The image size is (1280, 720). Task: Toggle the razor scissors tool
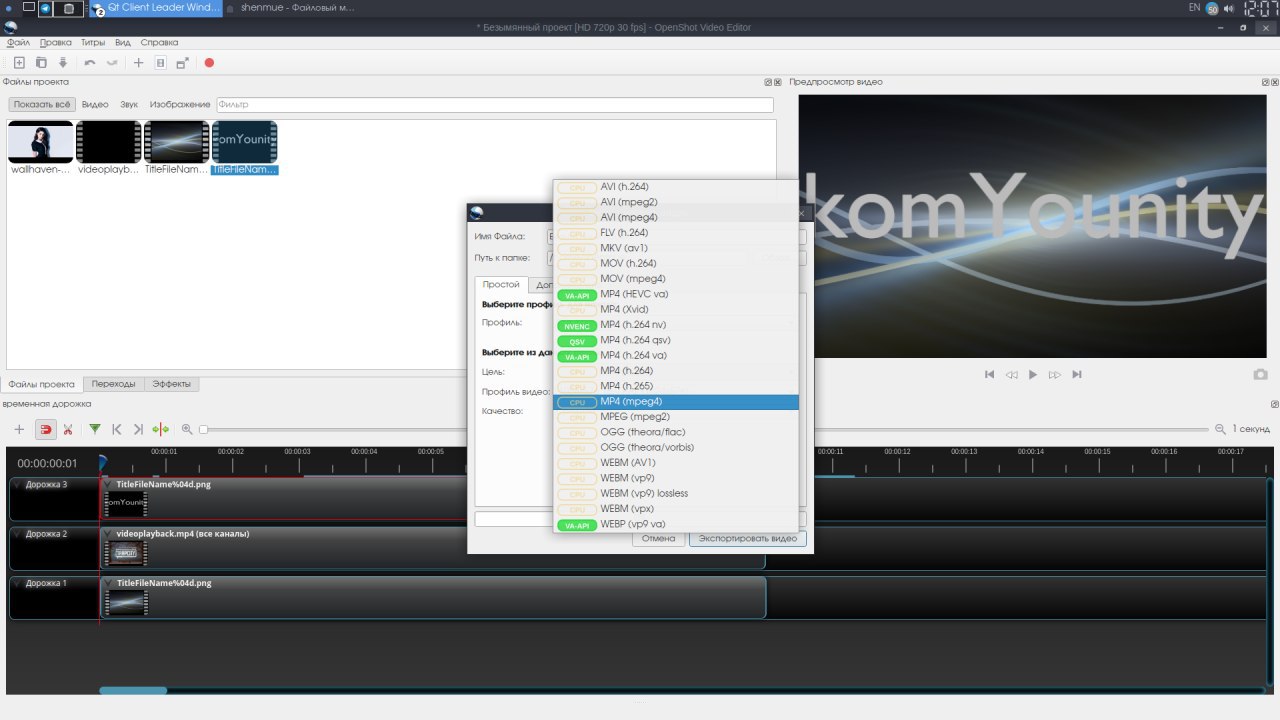68,429
